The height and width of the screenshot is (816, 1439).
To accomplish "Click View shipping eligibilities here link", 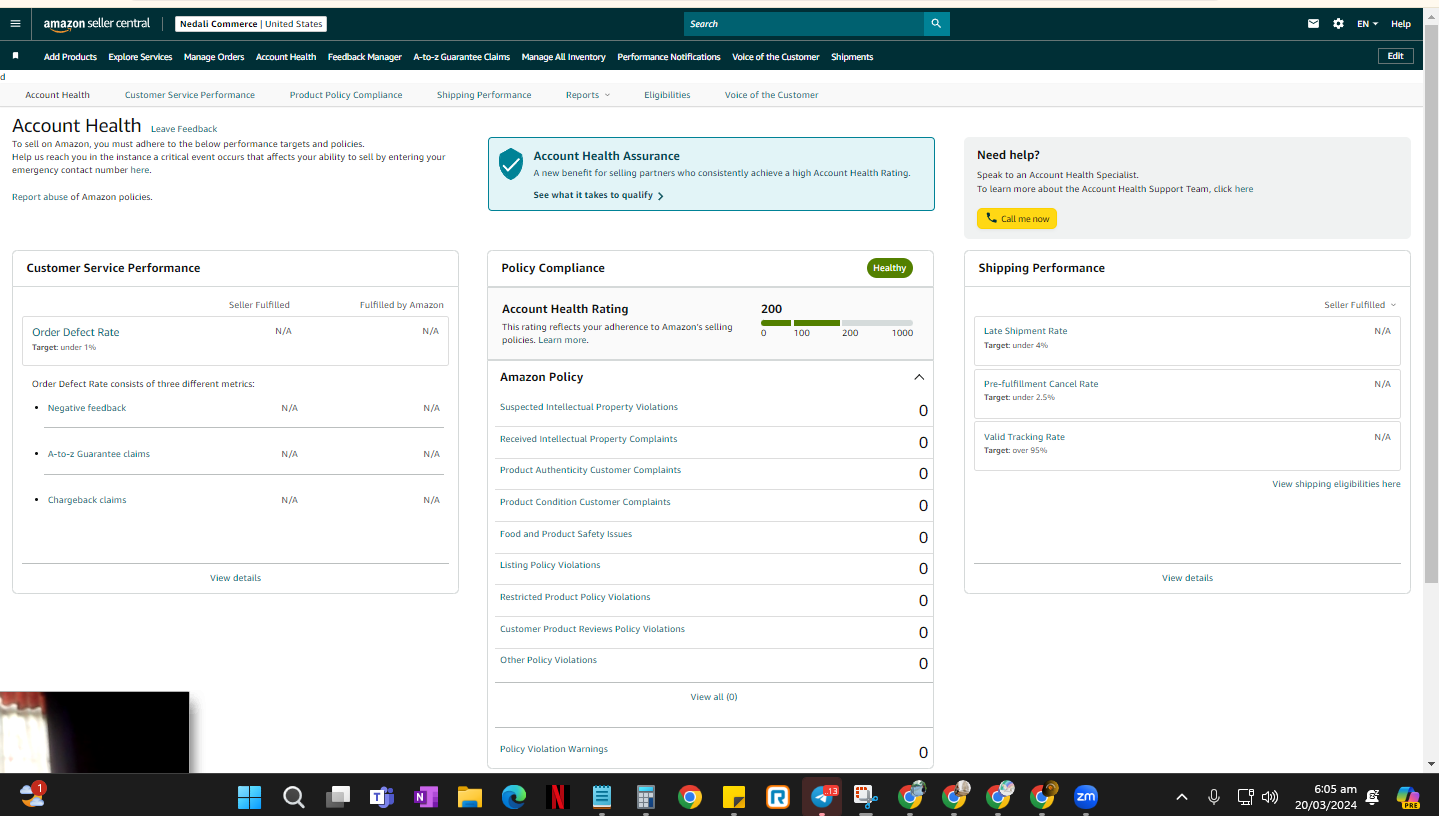I will coord(1336,484).
